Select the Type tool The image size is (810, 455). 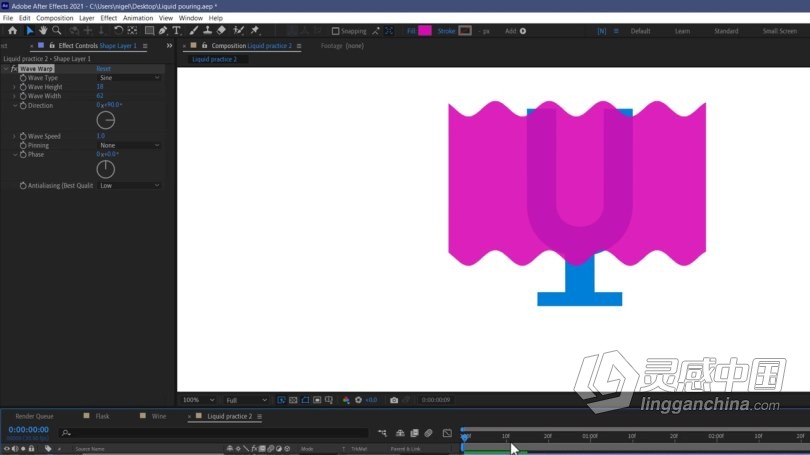tap(177, 30)
